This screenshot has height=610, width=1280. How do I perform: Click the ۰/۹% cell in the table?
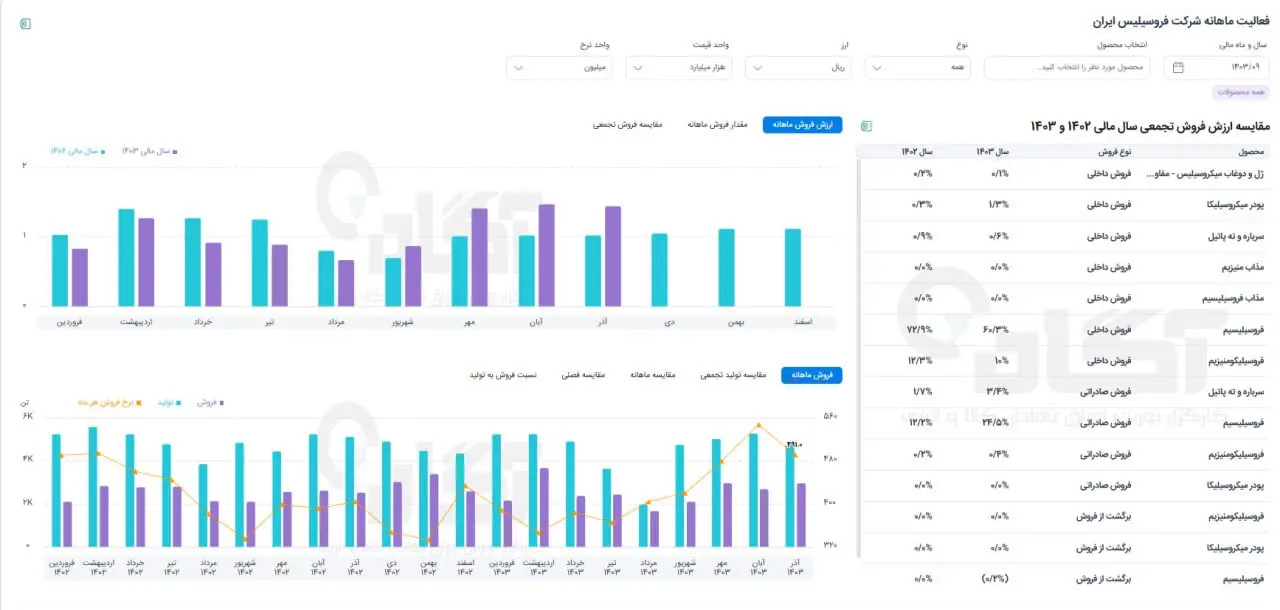pyautogui.click(x=923, y=236)
